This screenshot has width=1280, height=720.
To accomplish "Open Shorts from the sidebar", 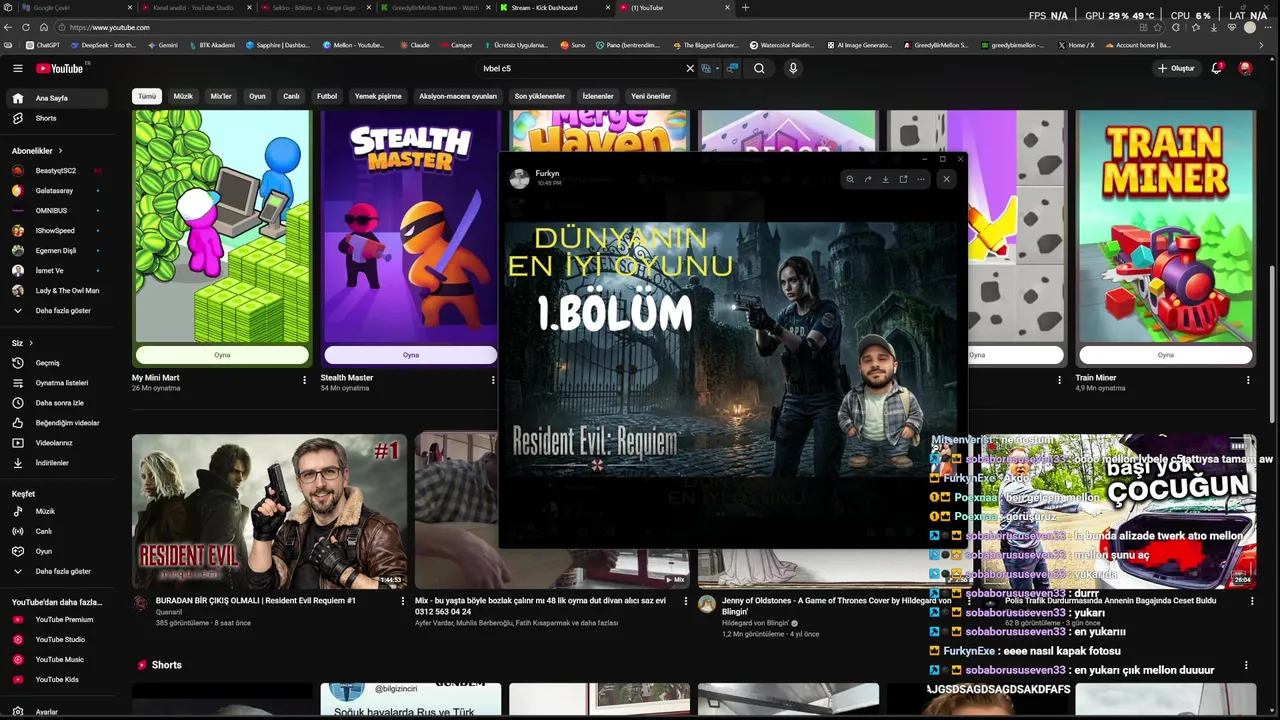I will [57, 118].
